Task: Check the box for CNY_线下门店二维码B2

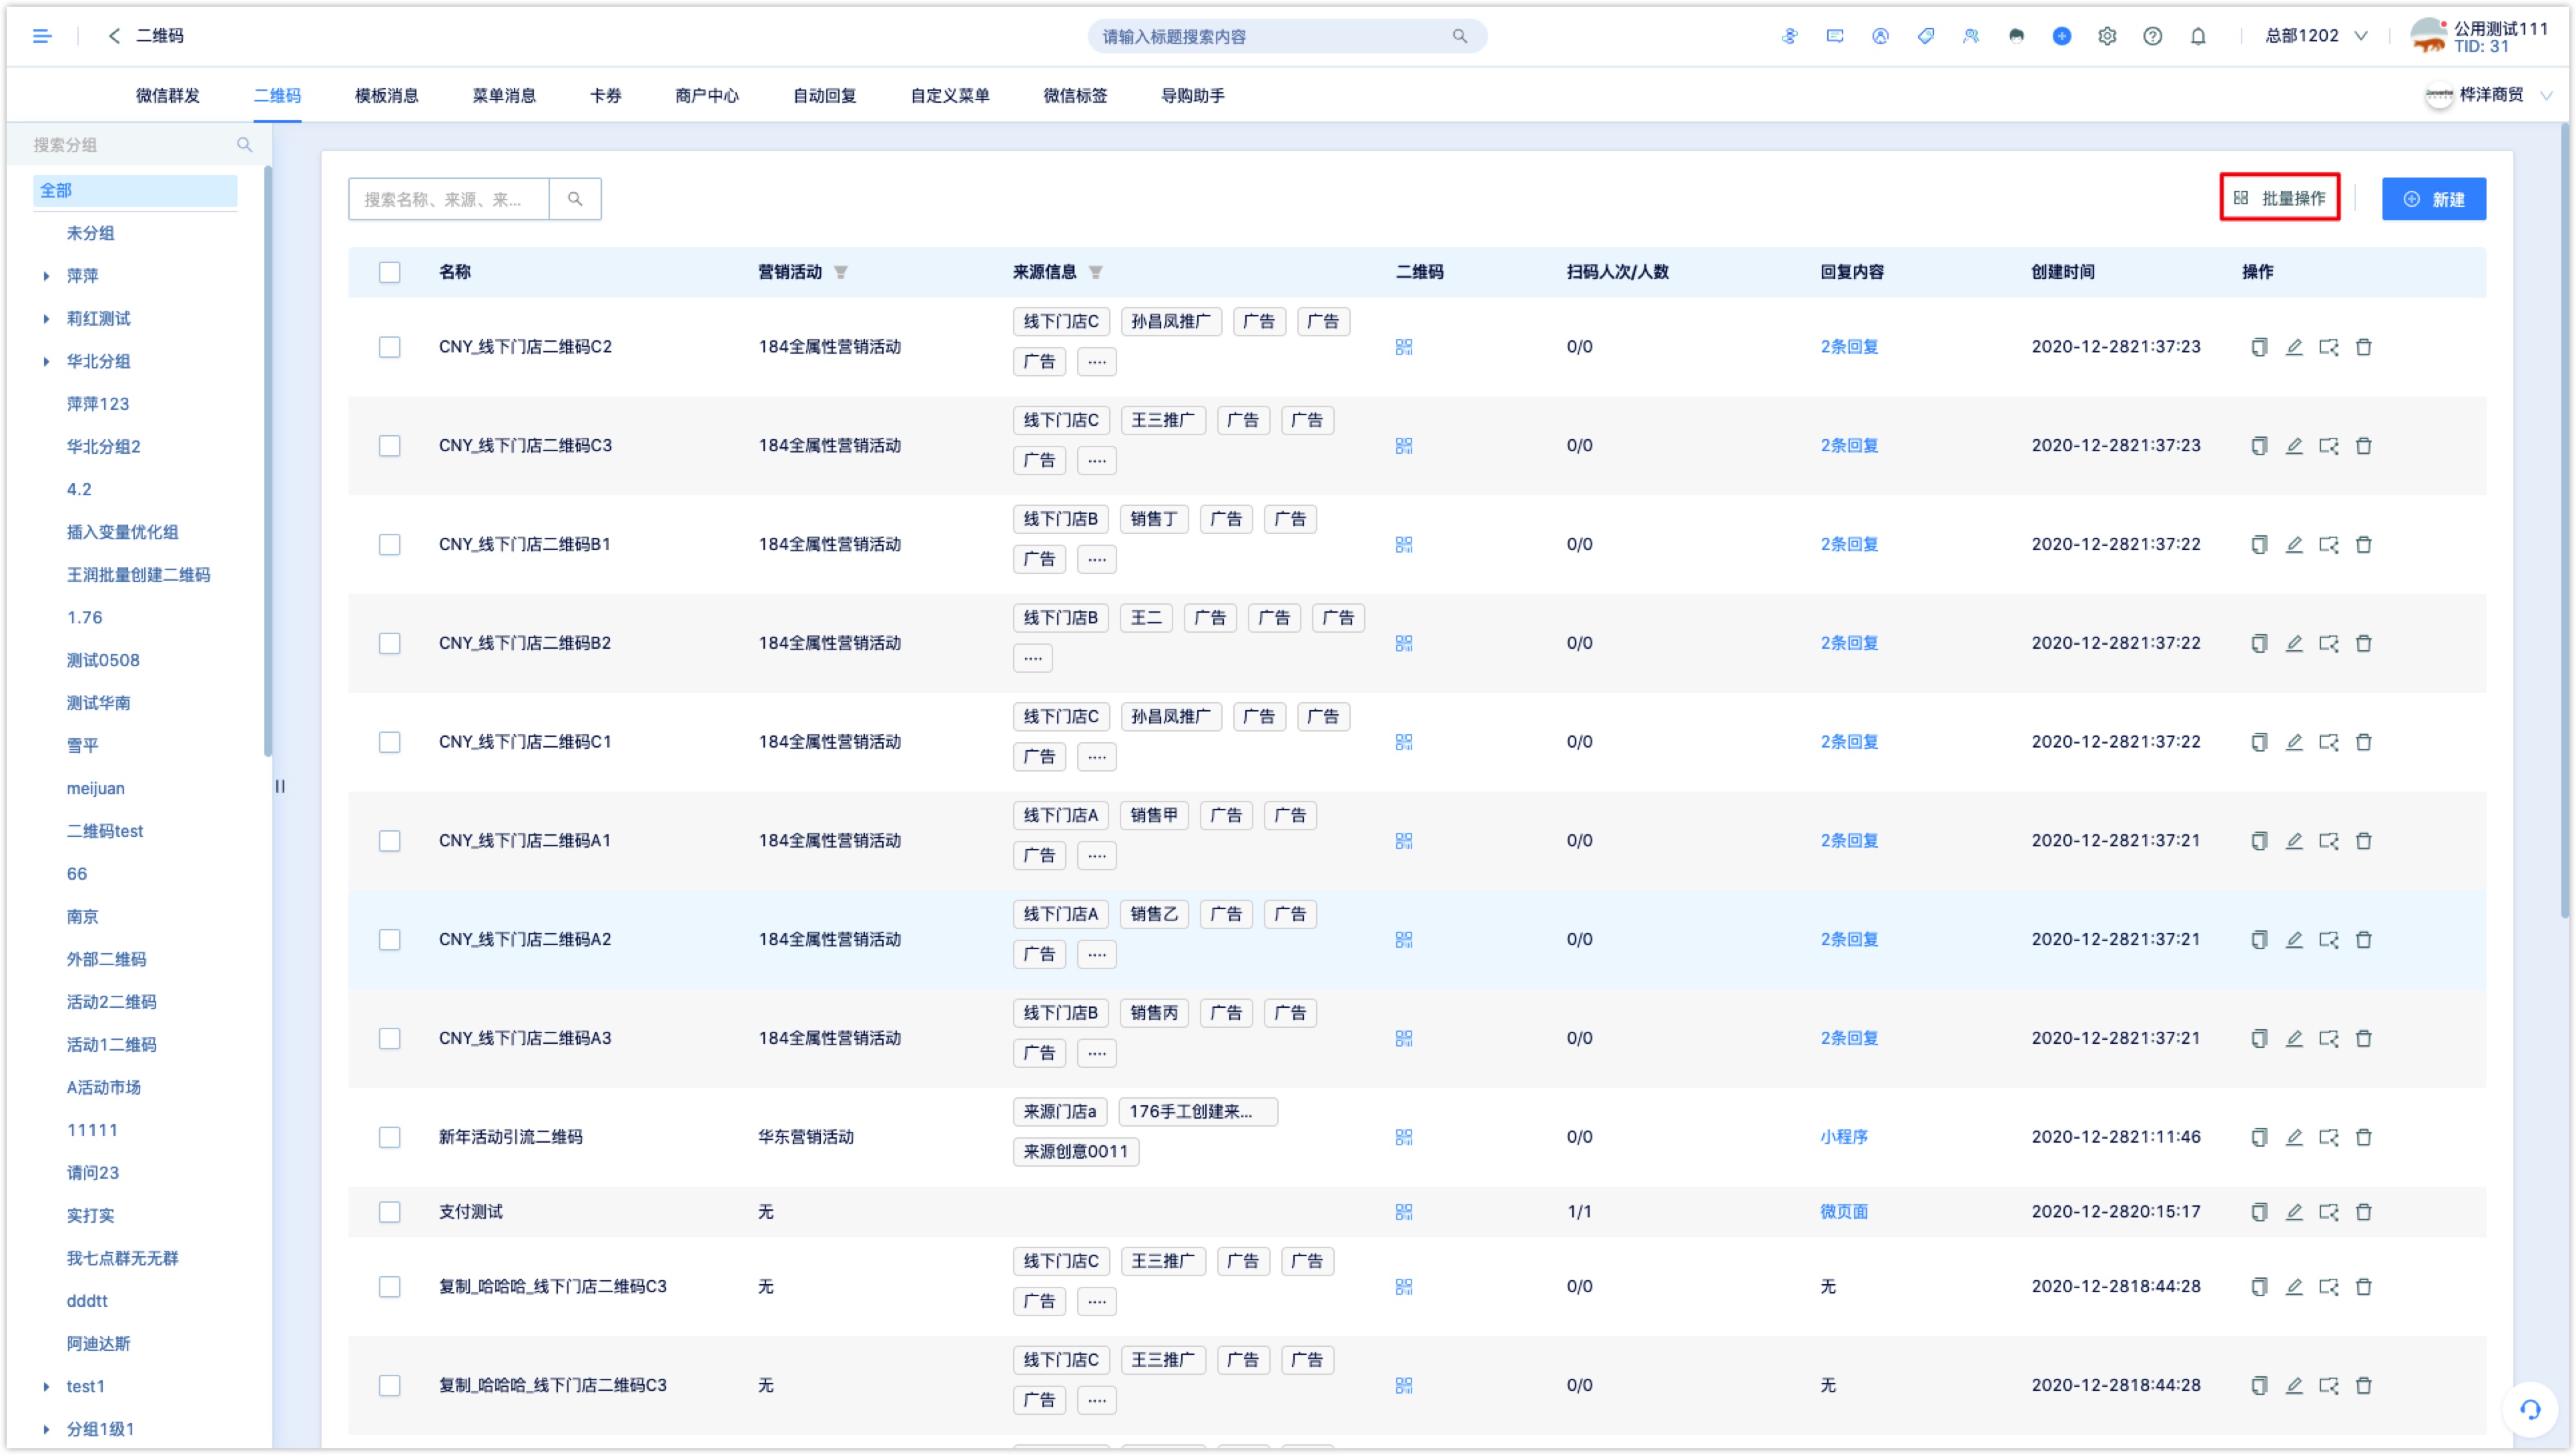Action: (x=390, y=644)
